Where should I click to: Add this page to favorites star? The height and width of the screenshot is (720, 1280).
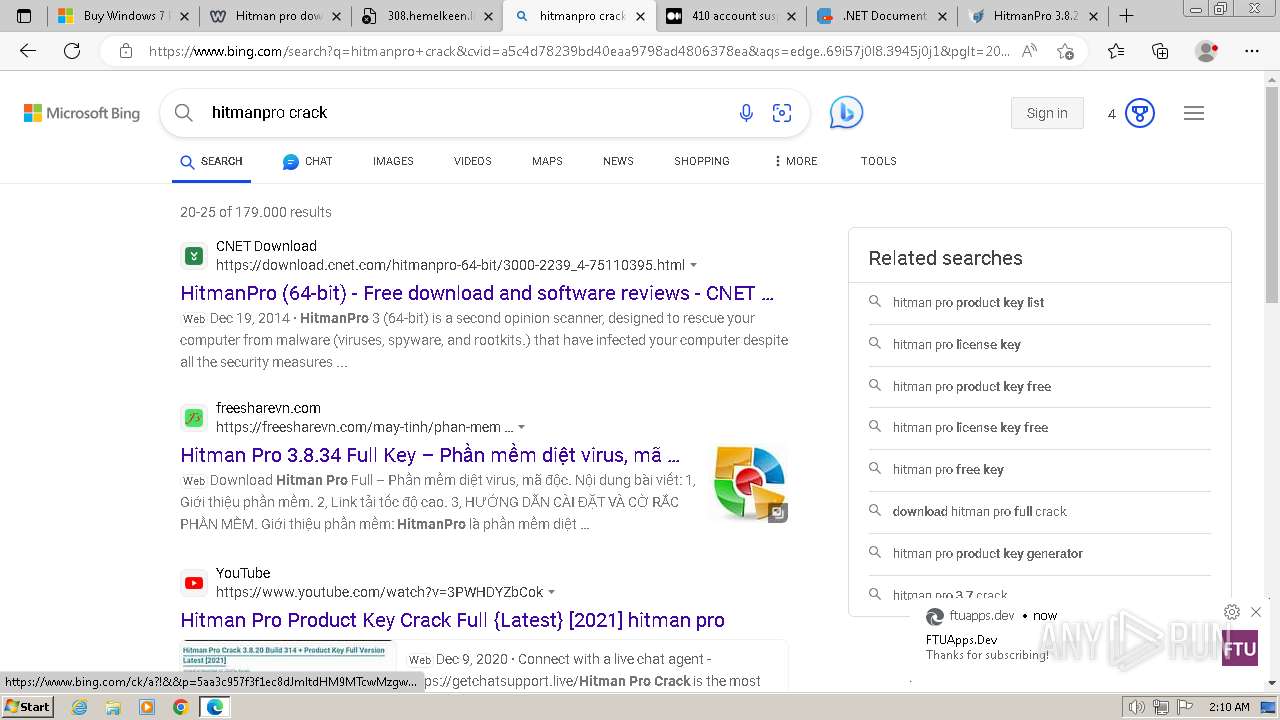(x=1065, y=51)
